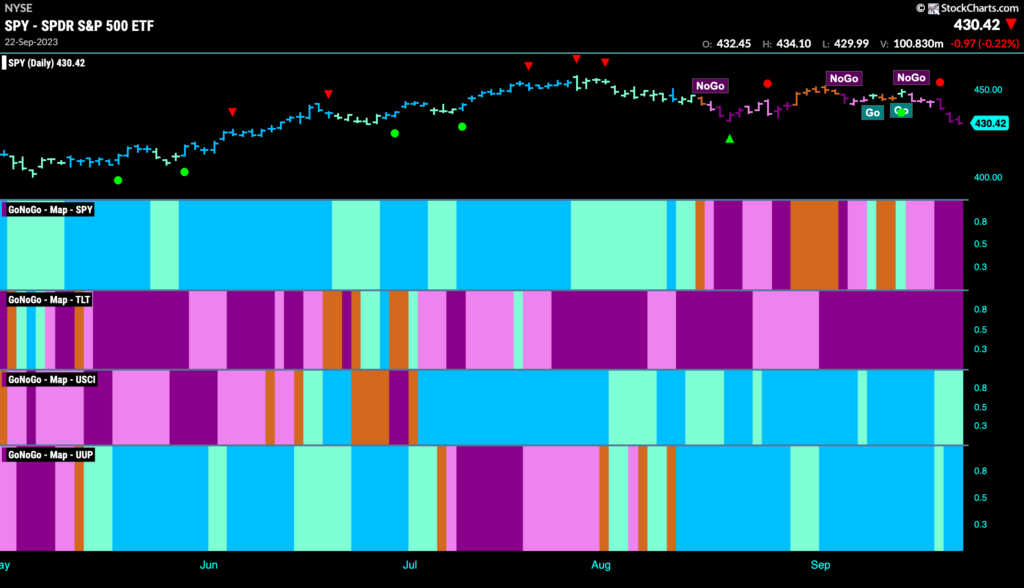Click the green circle marker in early July

point(462,127)
